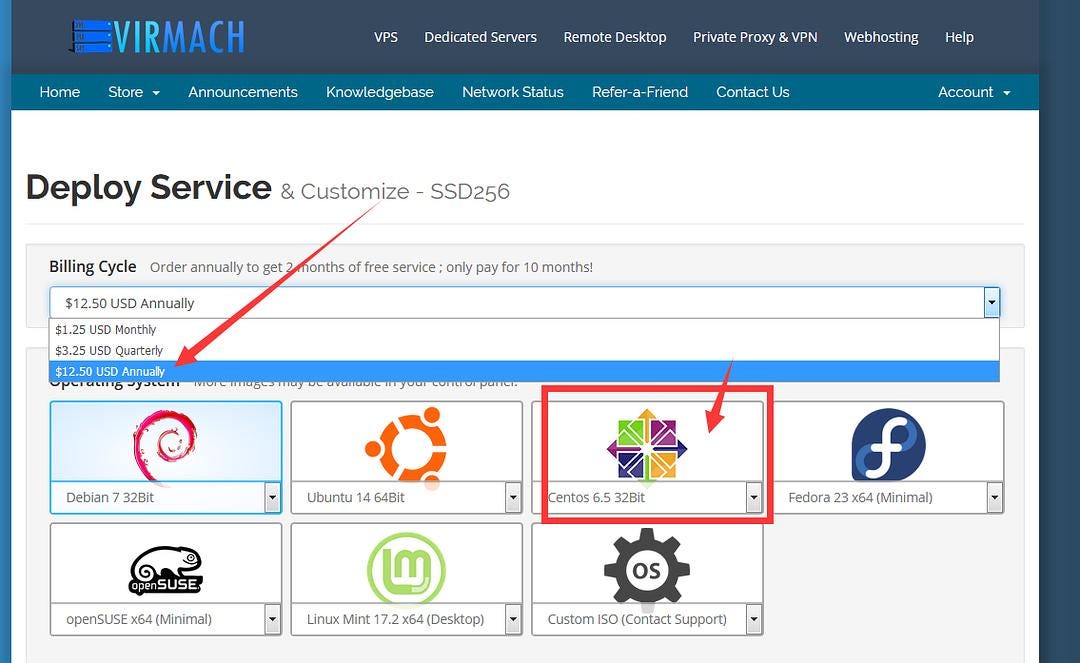Pick the Fedora logo icon

(889, 444)
